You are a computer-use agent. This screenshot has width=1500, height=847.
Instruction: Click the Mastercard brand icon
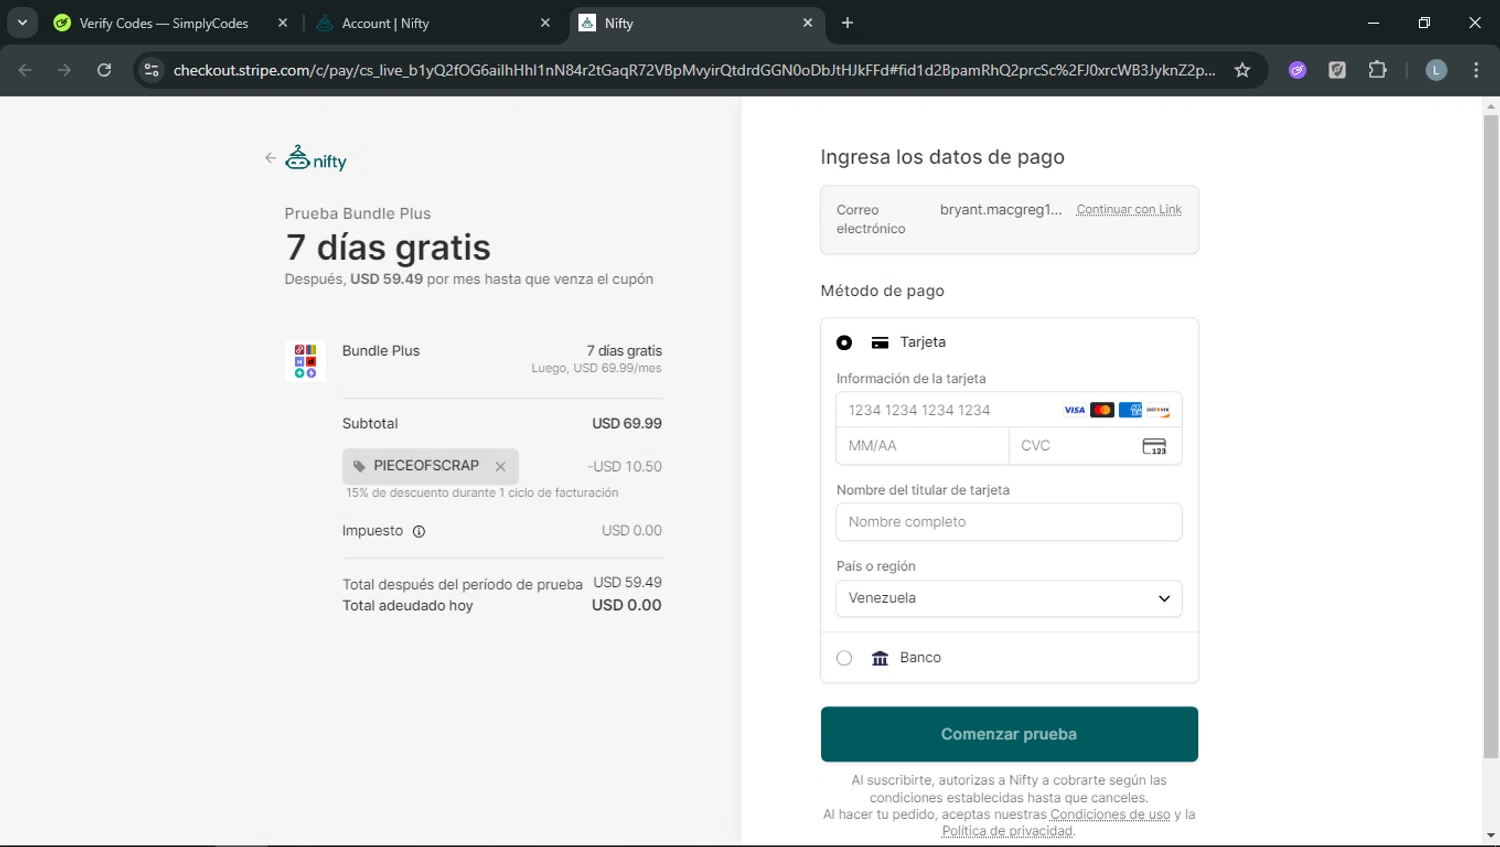1102,410
